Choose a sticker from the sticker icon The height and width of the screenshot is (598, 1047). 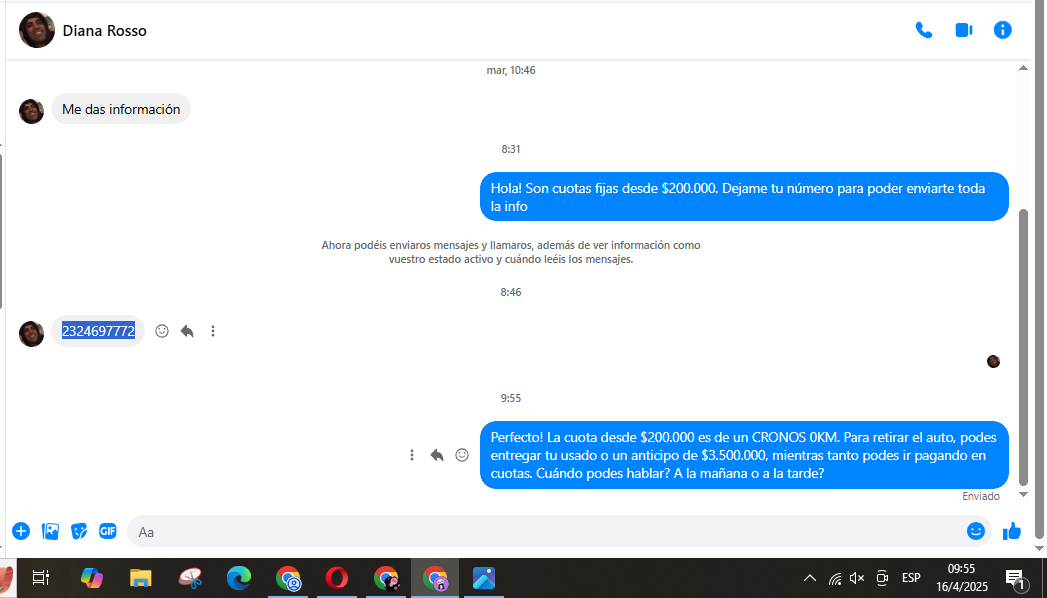pyautogui.click(x=79, y=531)
